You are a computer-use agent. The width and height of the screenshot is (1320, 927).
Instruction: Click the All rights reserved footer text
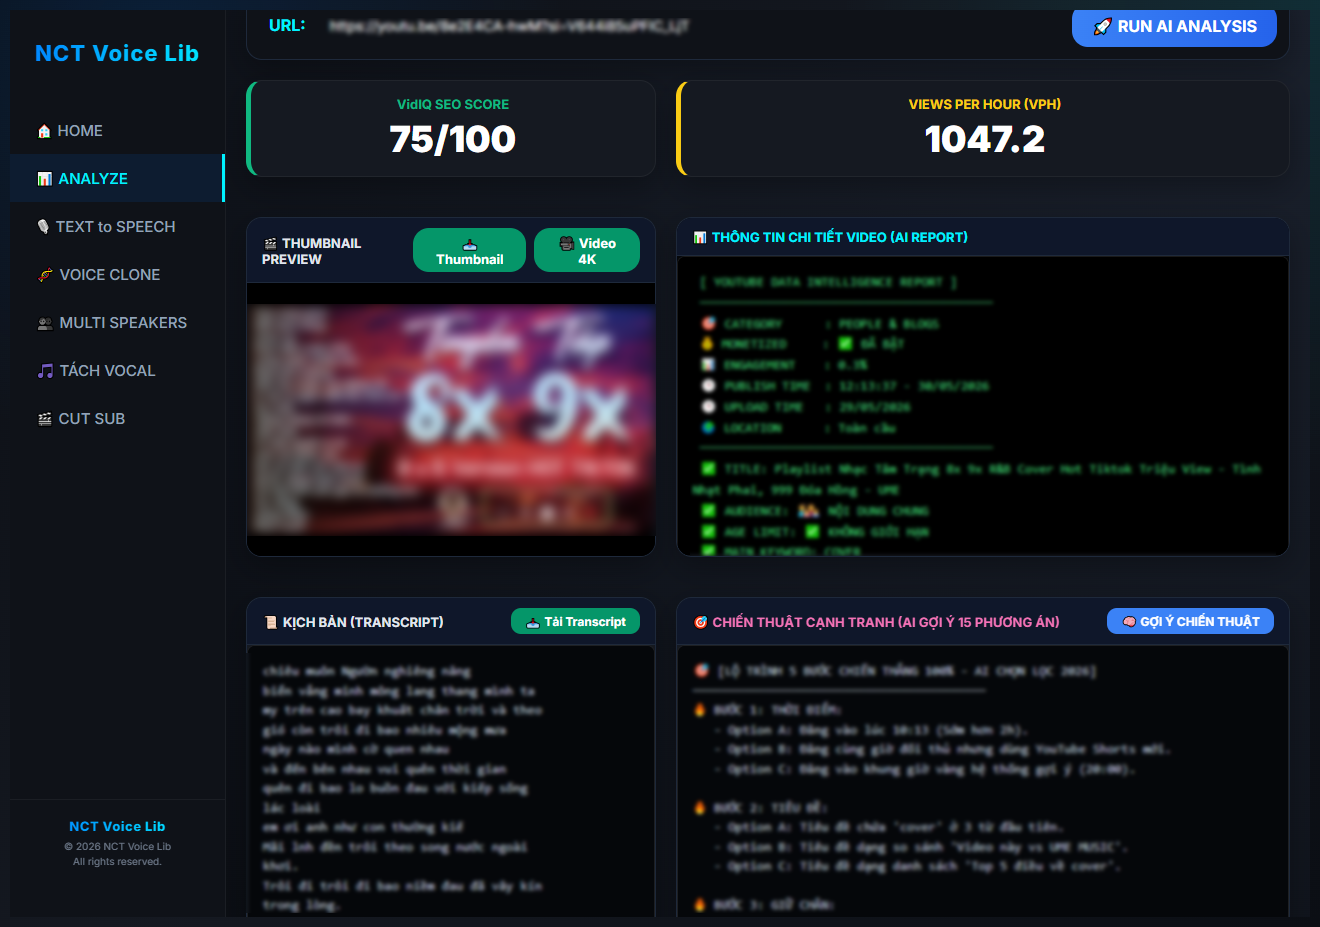pos(117,862)
